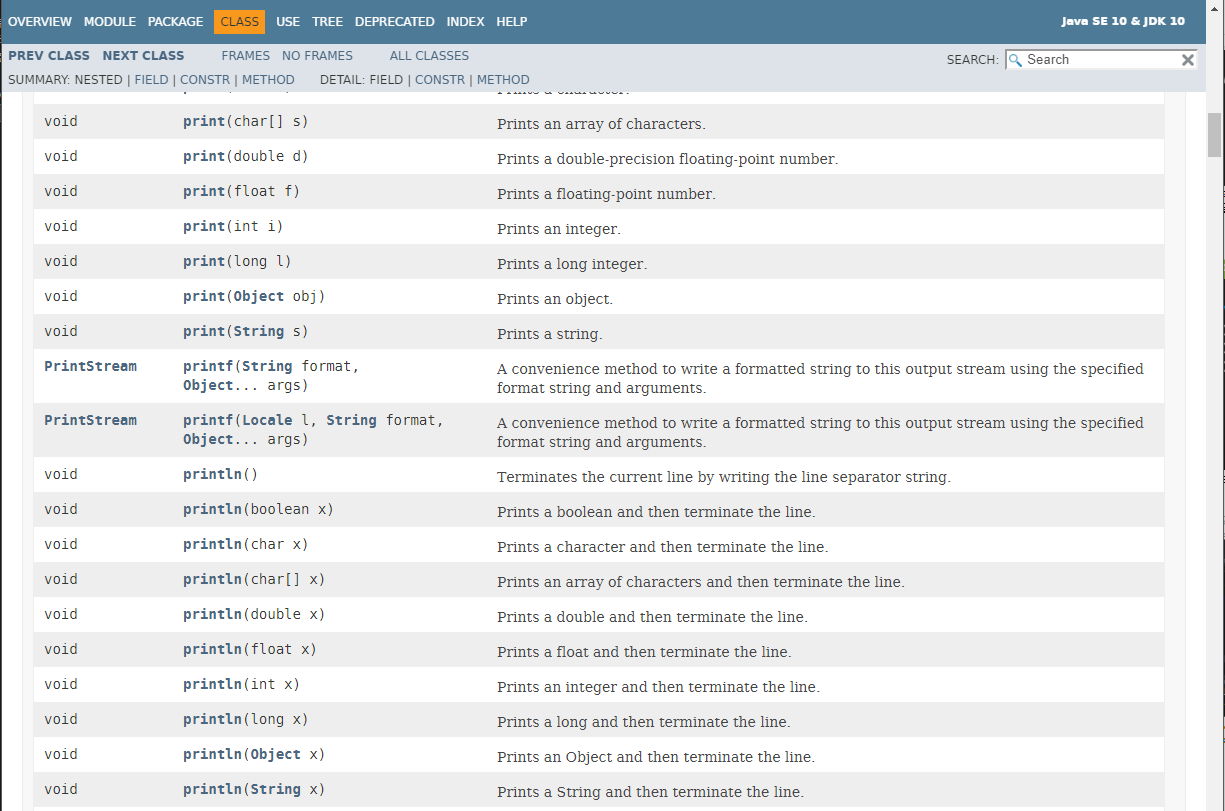Select text 'Prints an array of characters.'
Screen dimensions: 1225x811
[x=601, y=124]
